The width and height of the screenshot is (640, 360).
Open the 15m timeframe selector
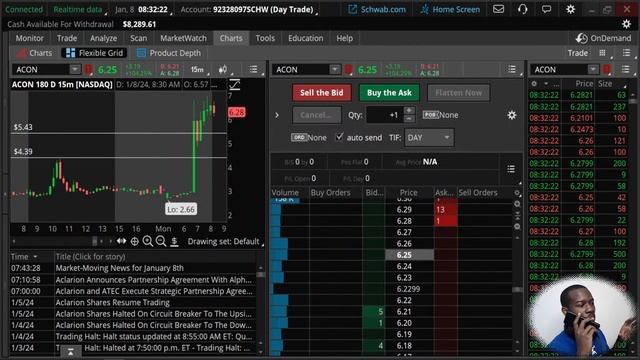(198, 70)
